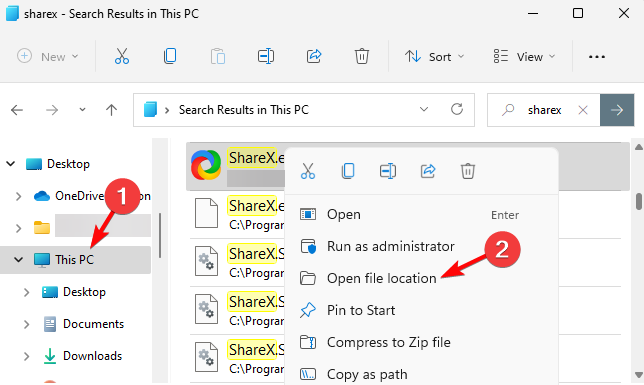Refresh the search results with the reload icon

(x=457, y=109)
